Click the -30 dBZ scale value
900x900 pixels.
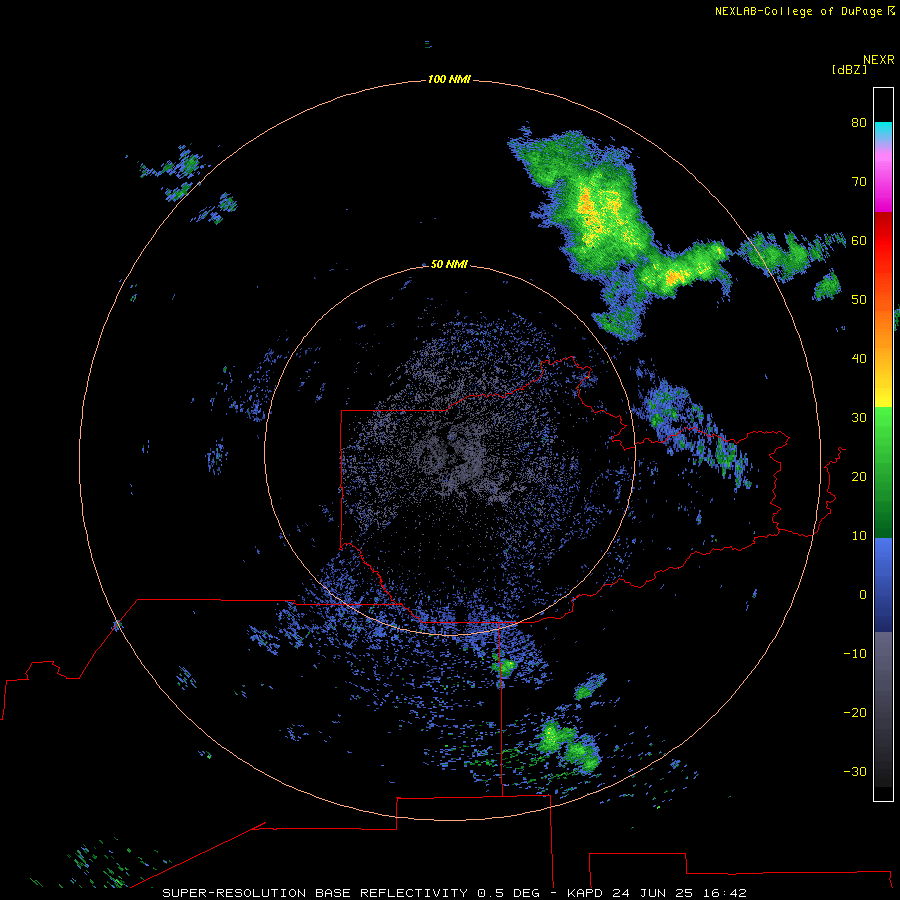[855, 772]
